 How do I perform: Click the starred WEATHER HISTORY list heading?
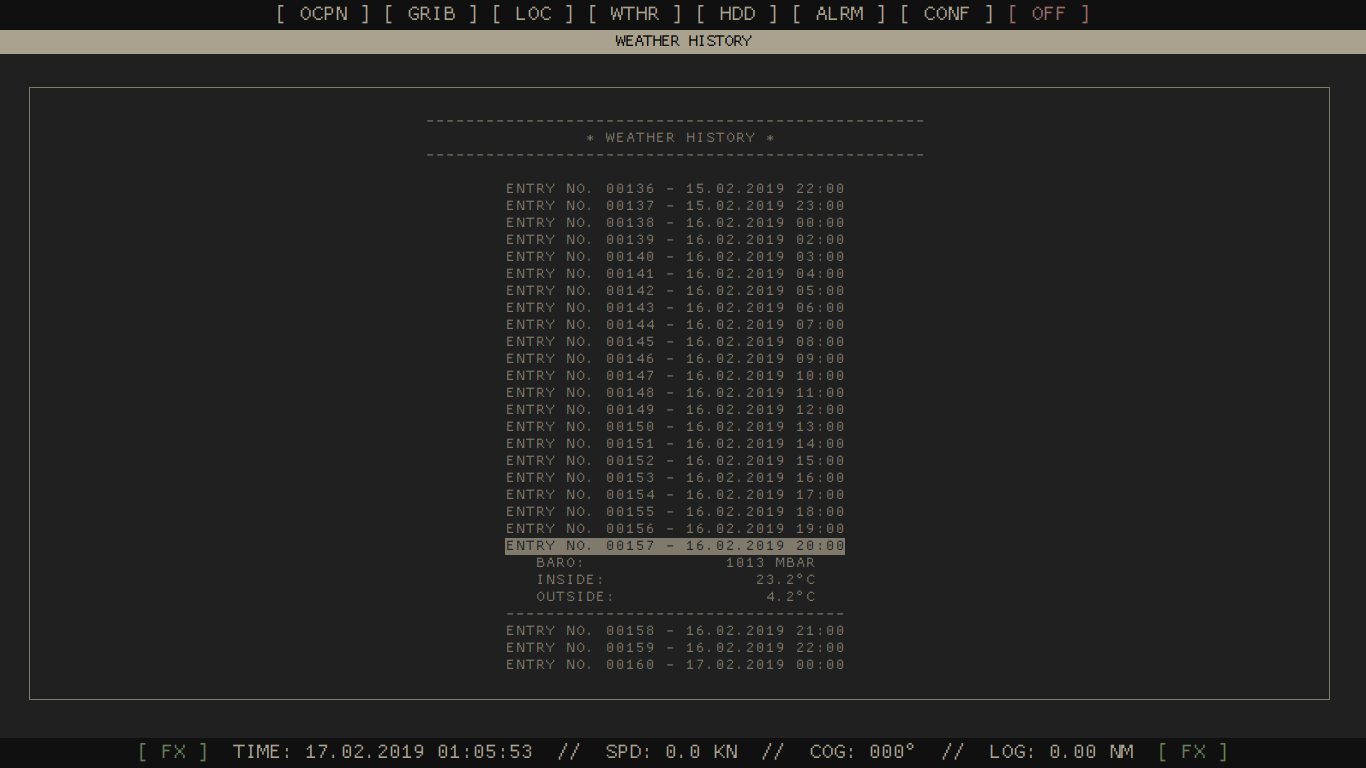(680, 138)
